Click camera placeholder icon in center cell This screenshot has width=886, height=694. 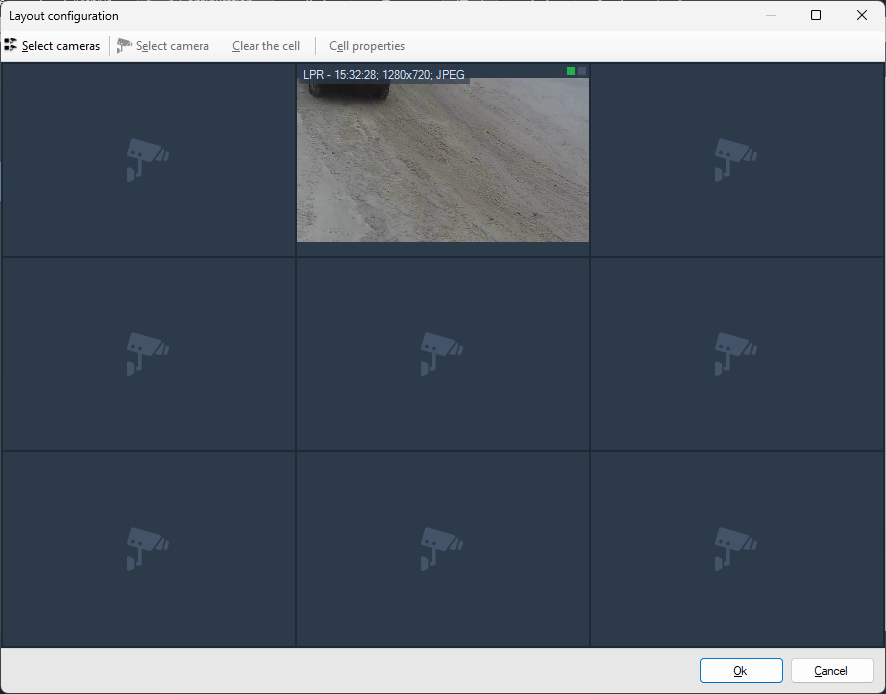pos(441,354)
